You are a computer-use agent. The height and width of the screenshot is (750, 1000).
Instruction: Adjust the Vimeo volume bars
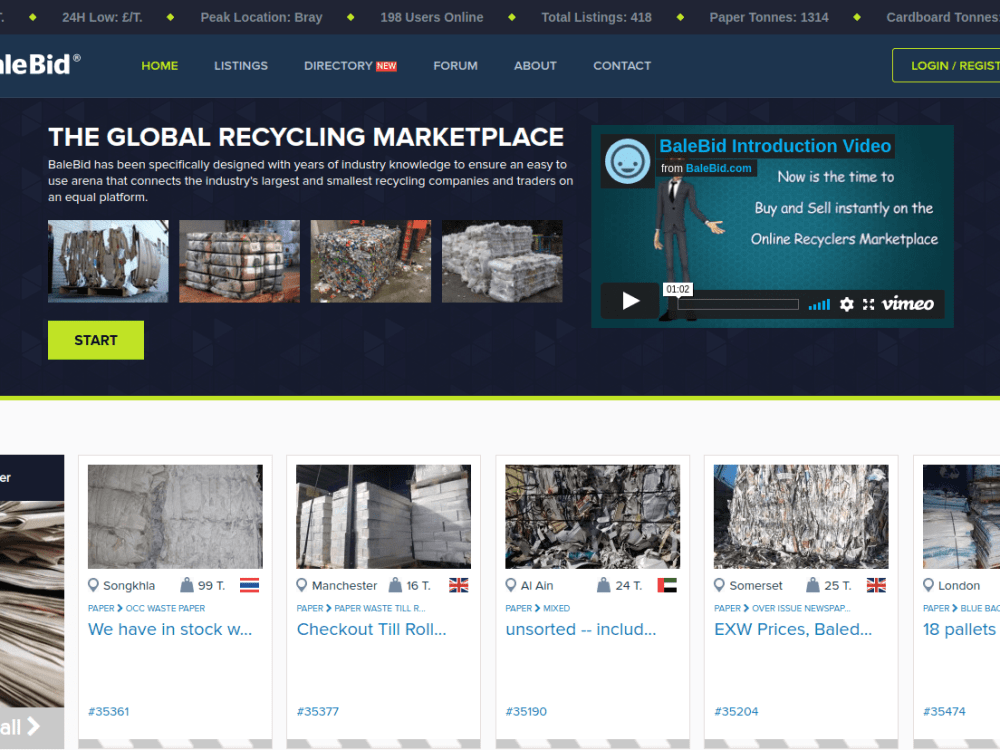[x=819, y=305]
